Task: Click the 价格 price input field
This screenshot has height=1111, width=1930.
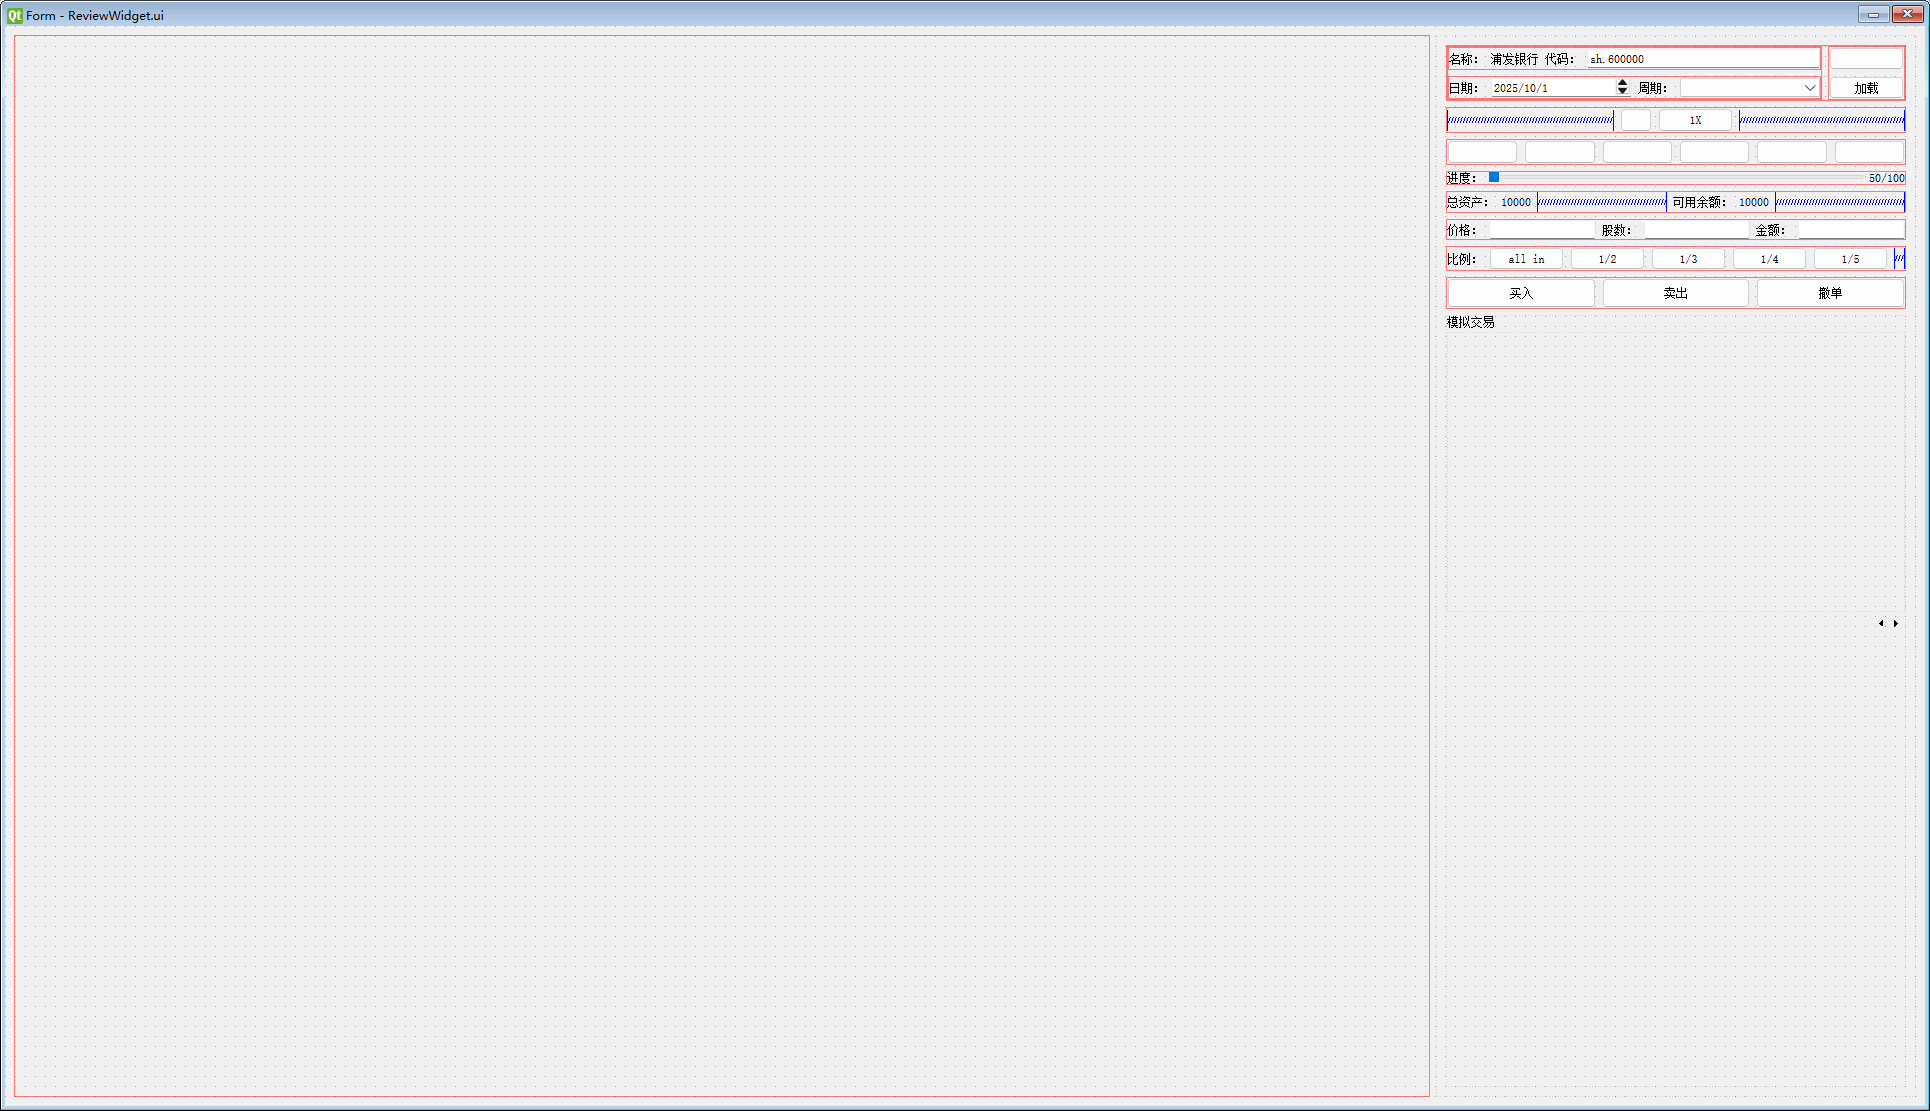Action: pos(1541,230)
